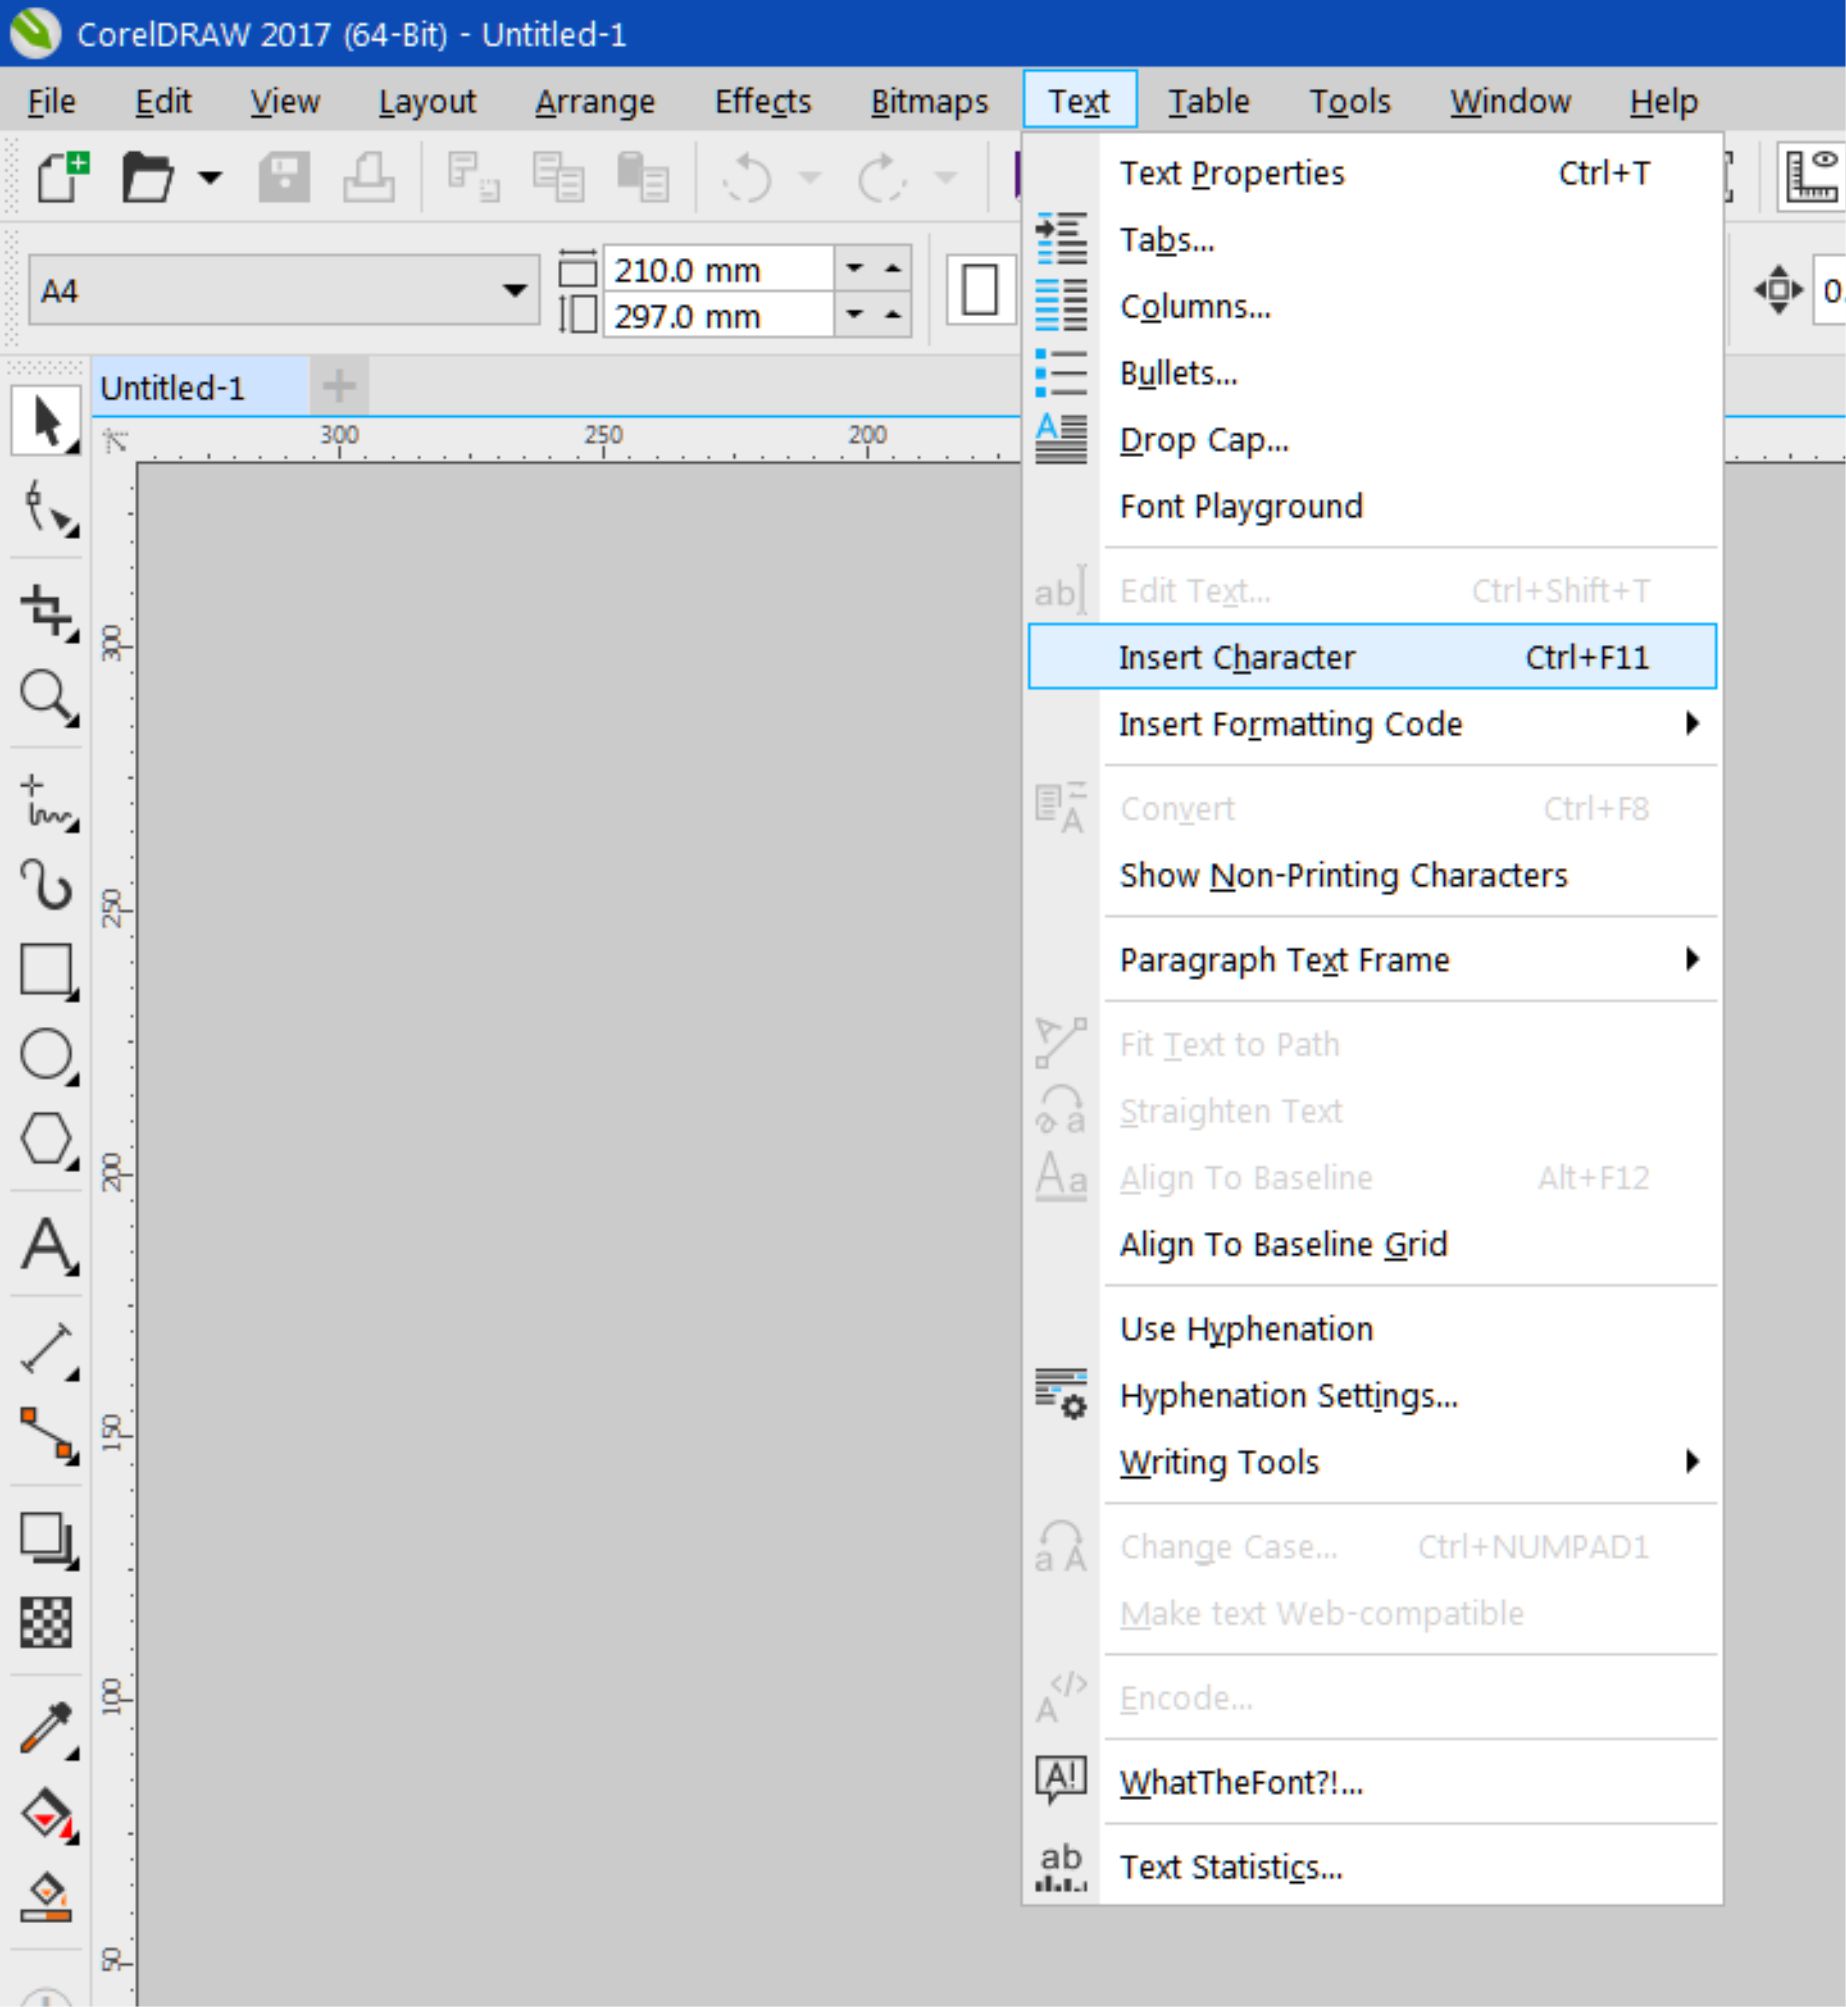Open the Bitmaps menu
The image size is (1846, 2007).
[x=929, y=101]
